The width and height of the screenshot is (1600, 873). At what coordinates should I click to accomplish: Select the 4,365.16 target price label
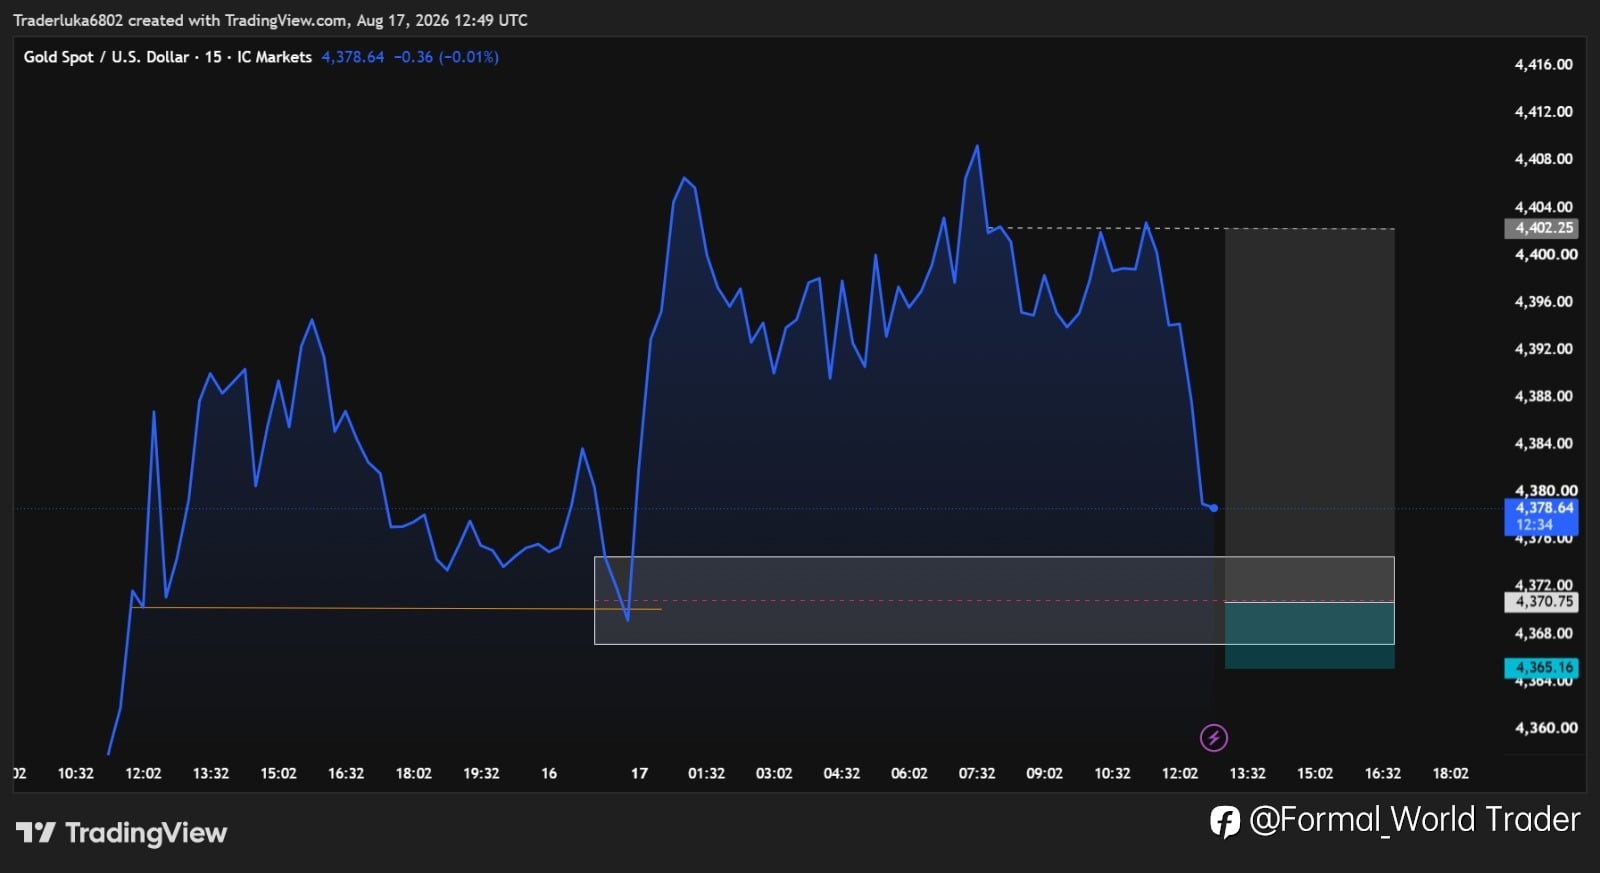(1542, 668)
